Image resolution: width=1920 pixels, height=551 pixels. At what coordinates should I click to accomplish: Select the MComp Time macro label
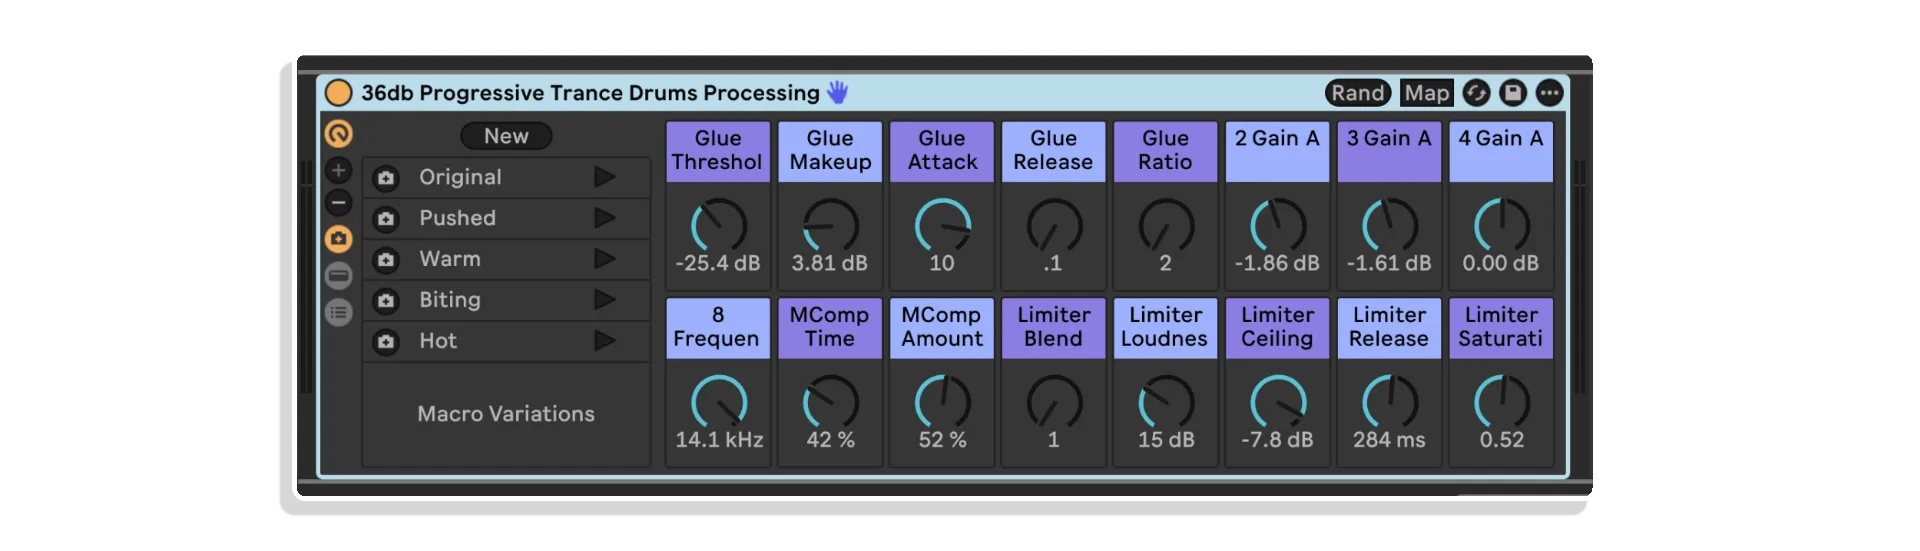(x=830, y=328)
